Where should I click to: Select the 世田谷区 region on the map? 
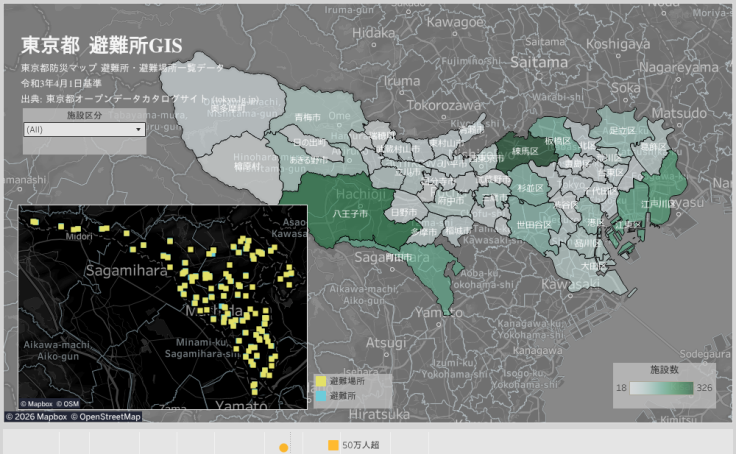533,225
